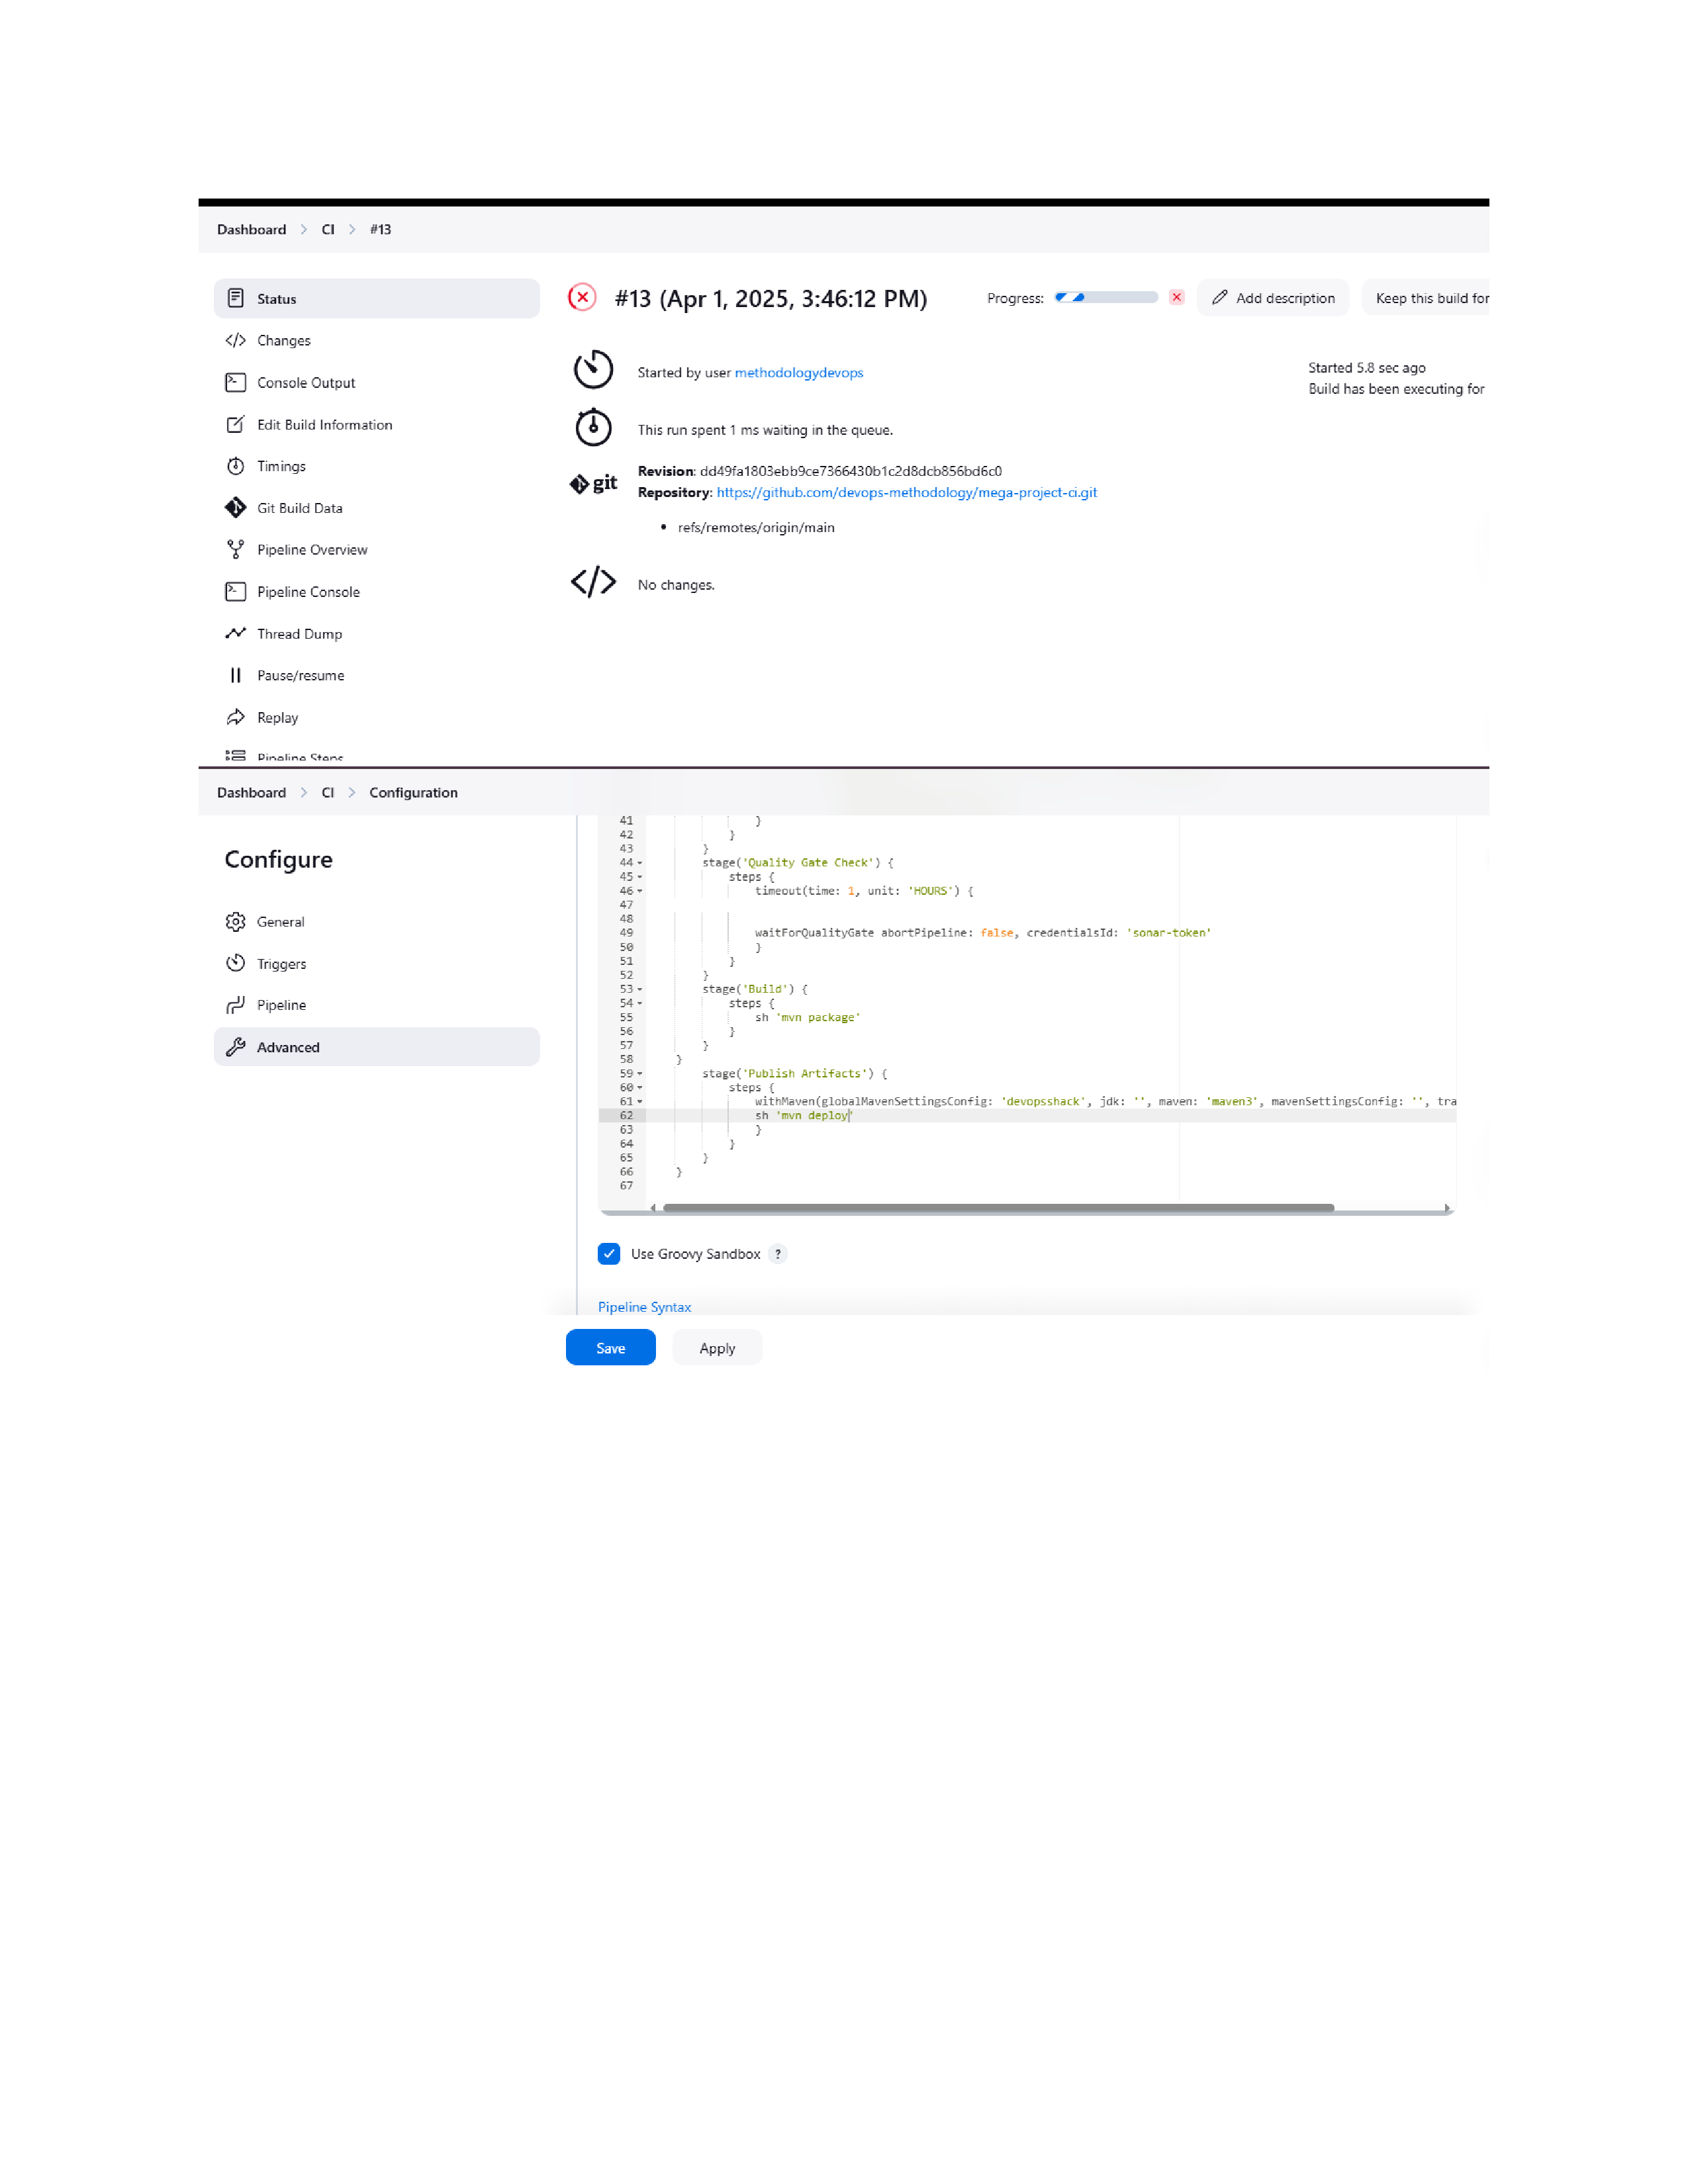Collapse code fold arrow at line 61

click(x=640, y=1102)
